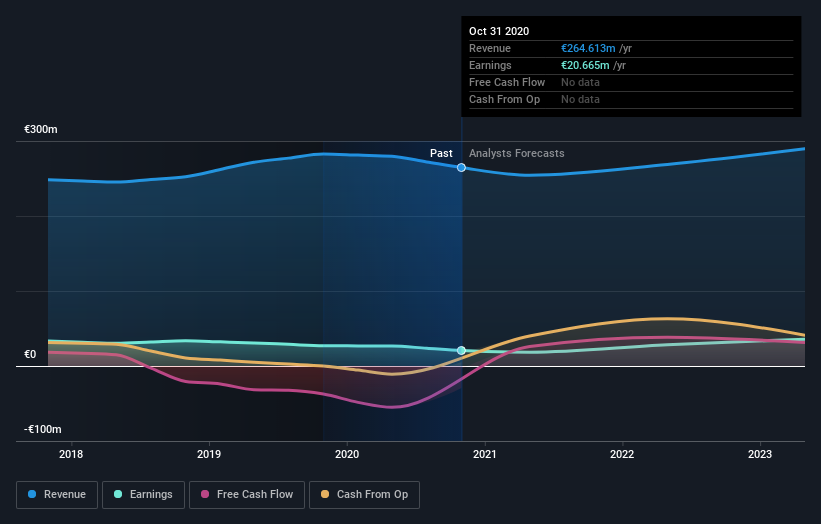Toggle the Cash From Op legend series
The height and width of the screenshot is (524, 821).
[364, 495]
